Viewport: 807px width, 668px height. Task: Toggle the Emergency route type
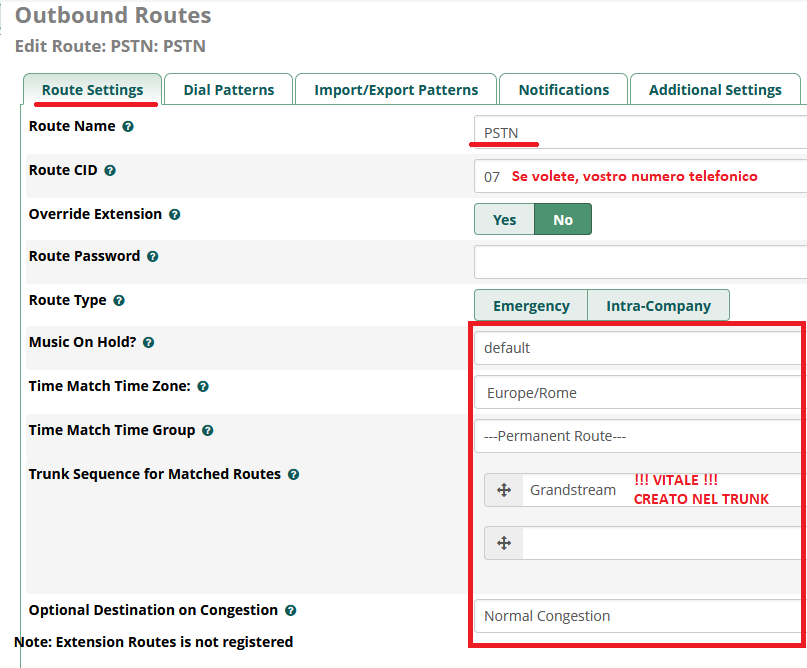point(531,306)
